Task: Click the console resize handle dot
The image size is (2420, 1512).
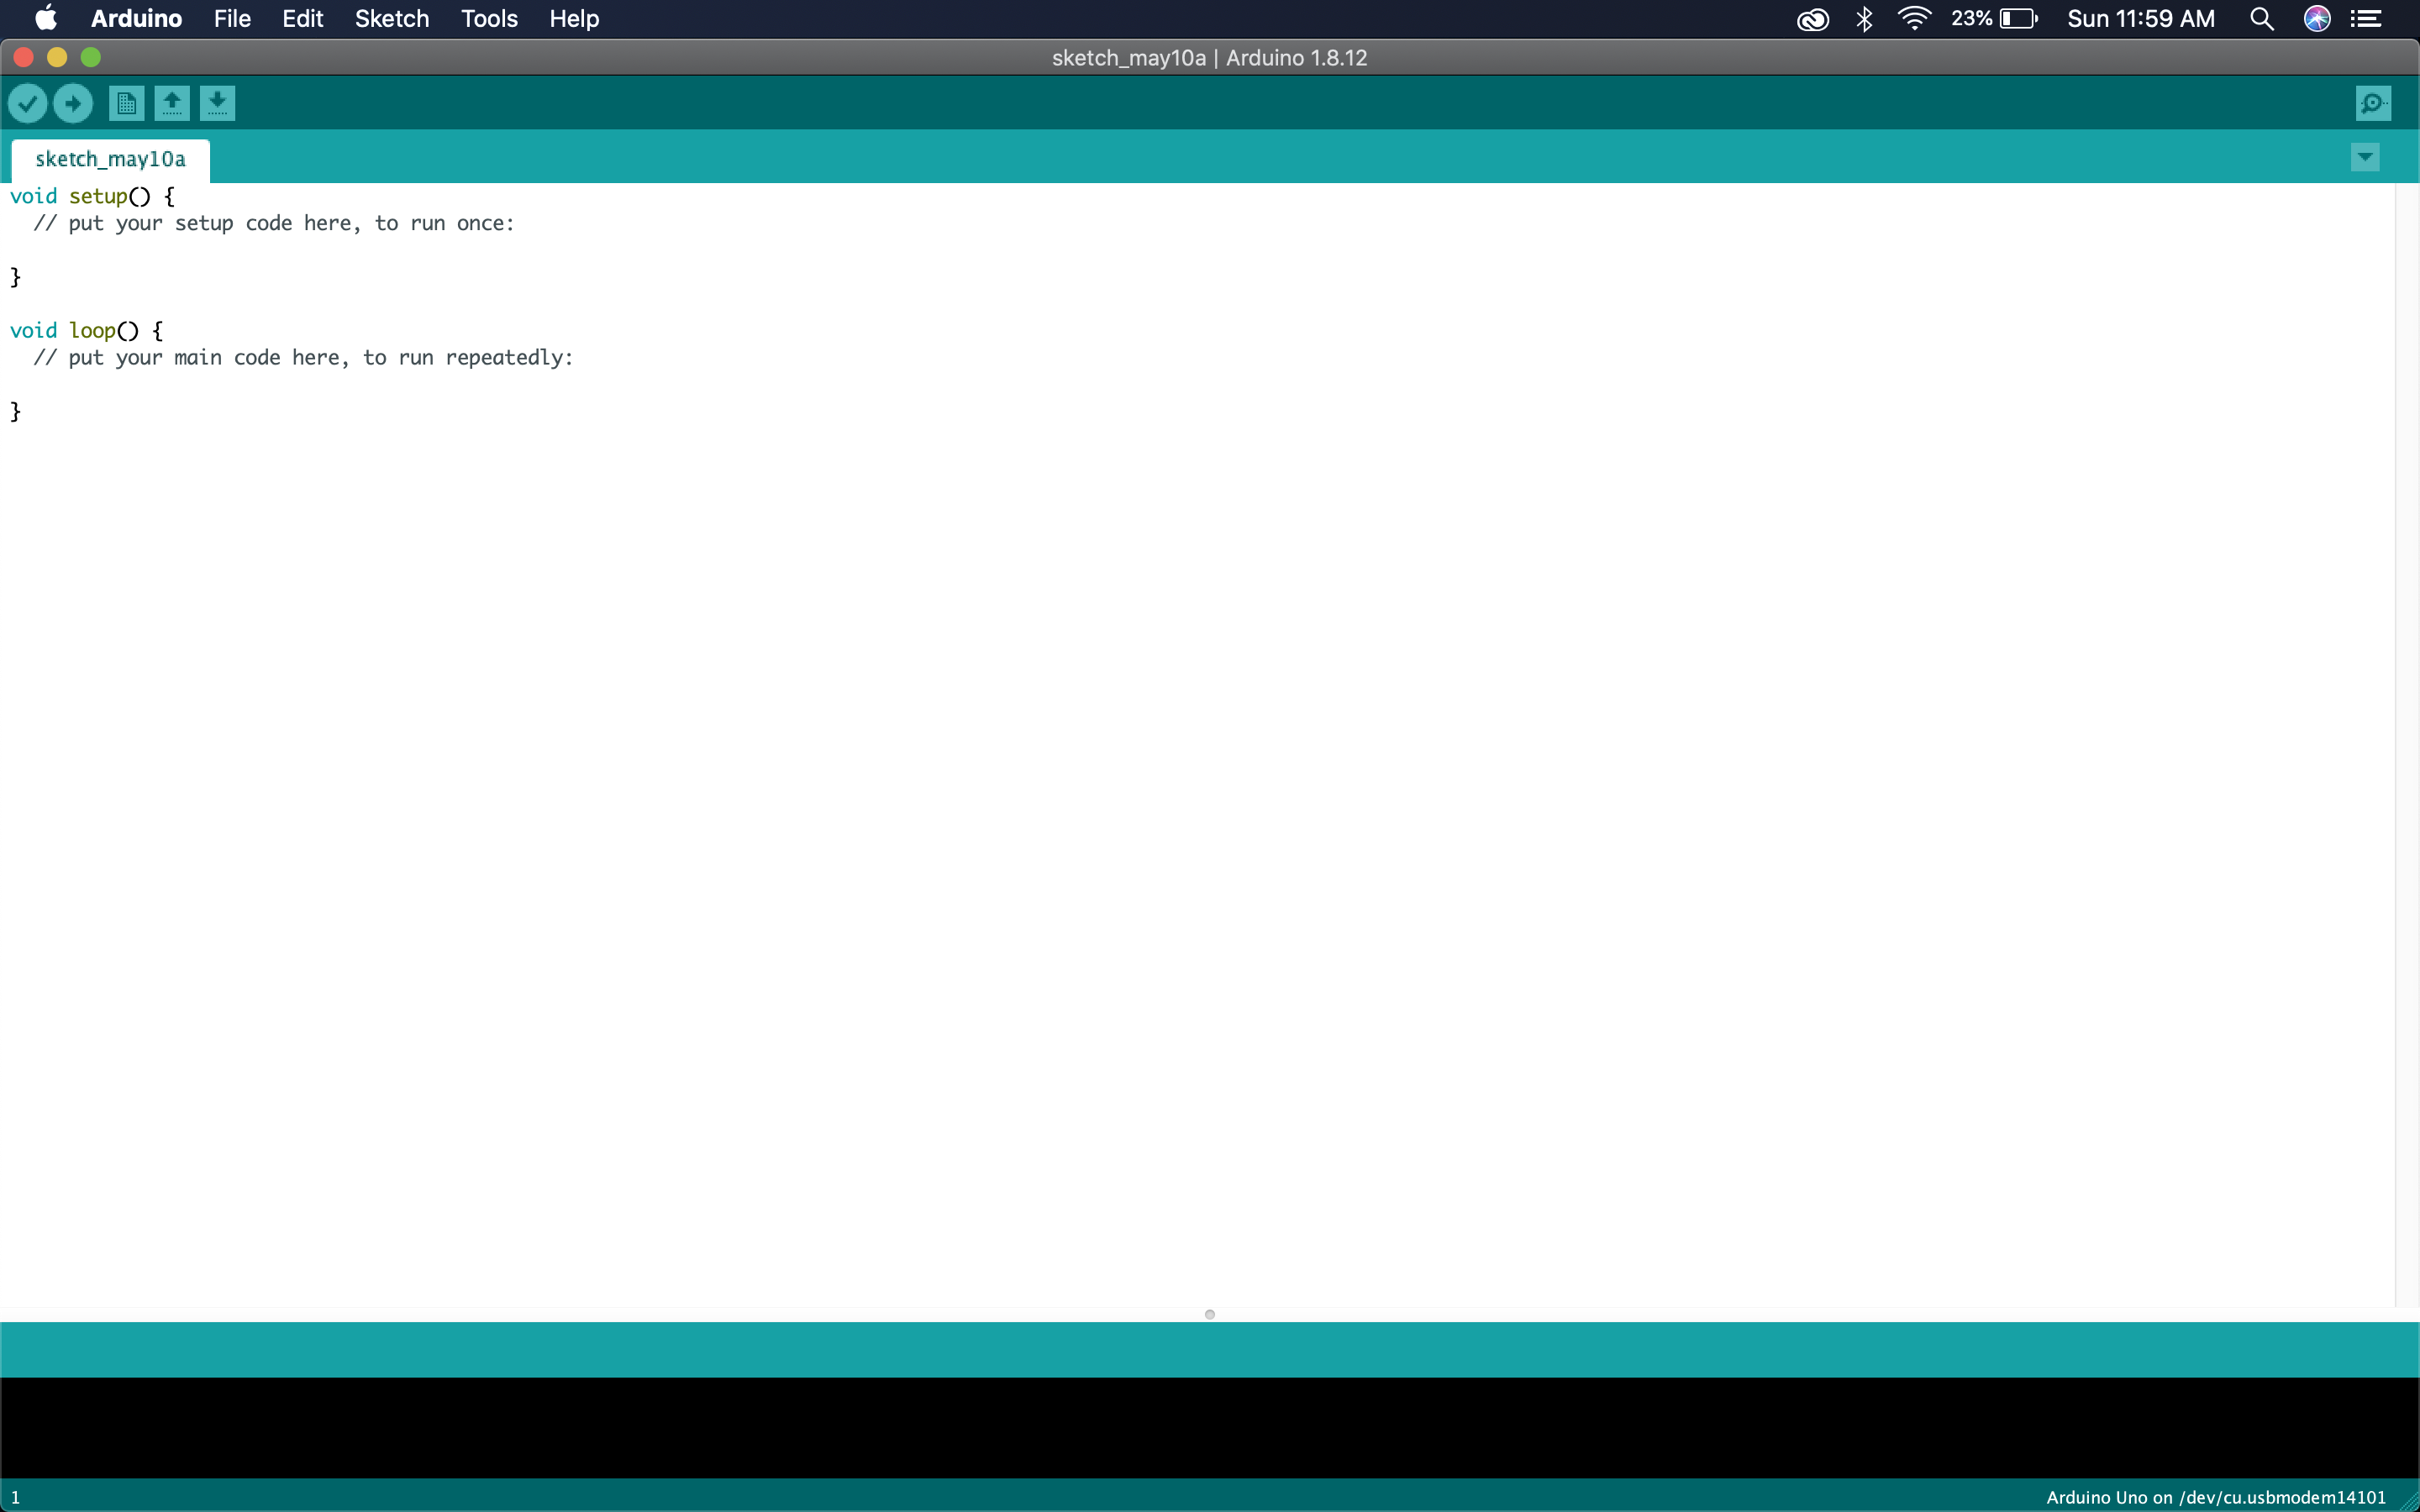Action: click(x=1209, y=1315)
